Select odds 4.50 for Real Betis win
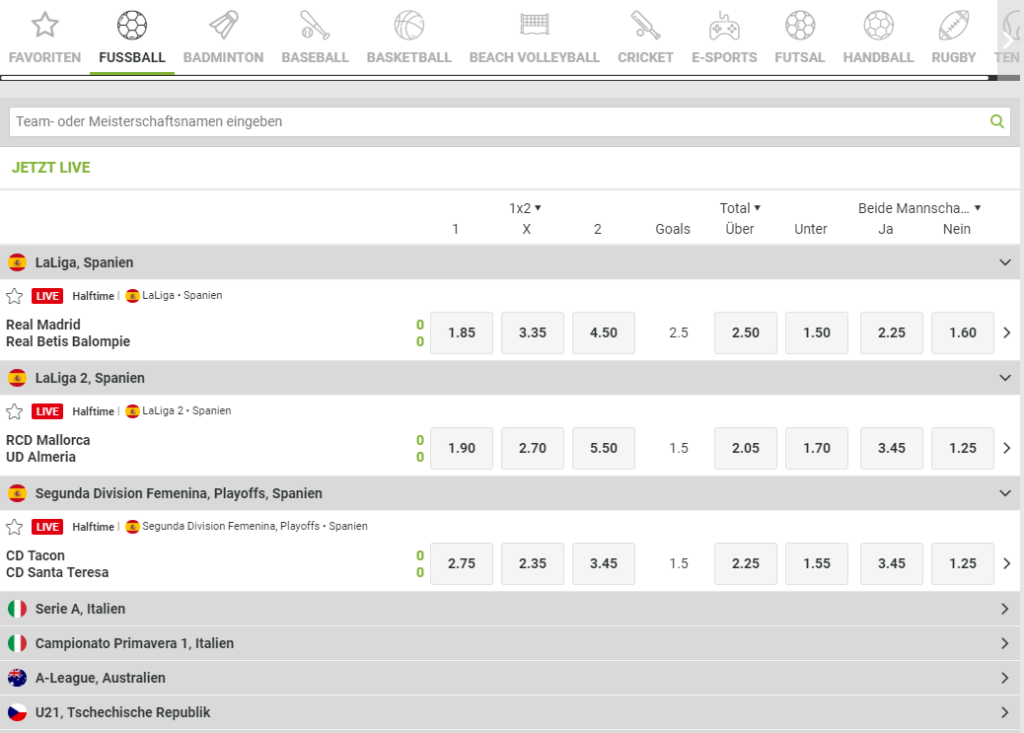 coord(603,333)
